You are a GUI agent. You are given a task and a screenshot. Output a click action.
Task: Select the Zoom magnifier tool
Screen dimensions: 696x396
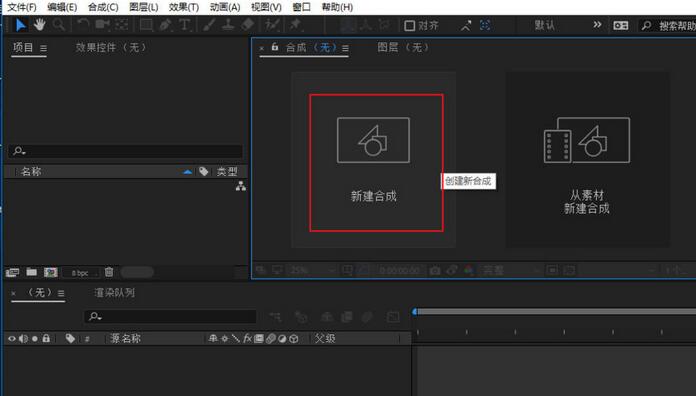point(59,25)
